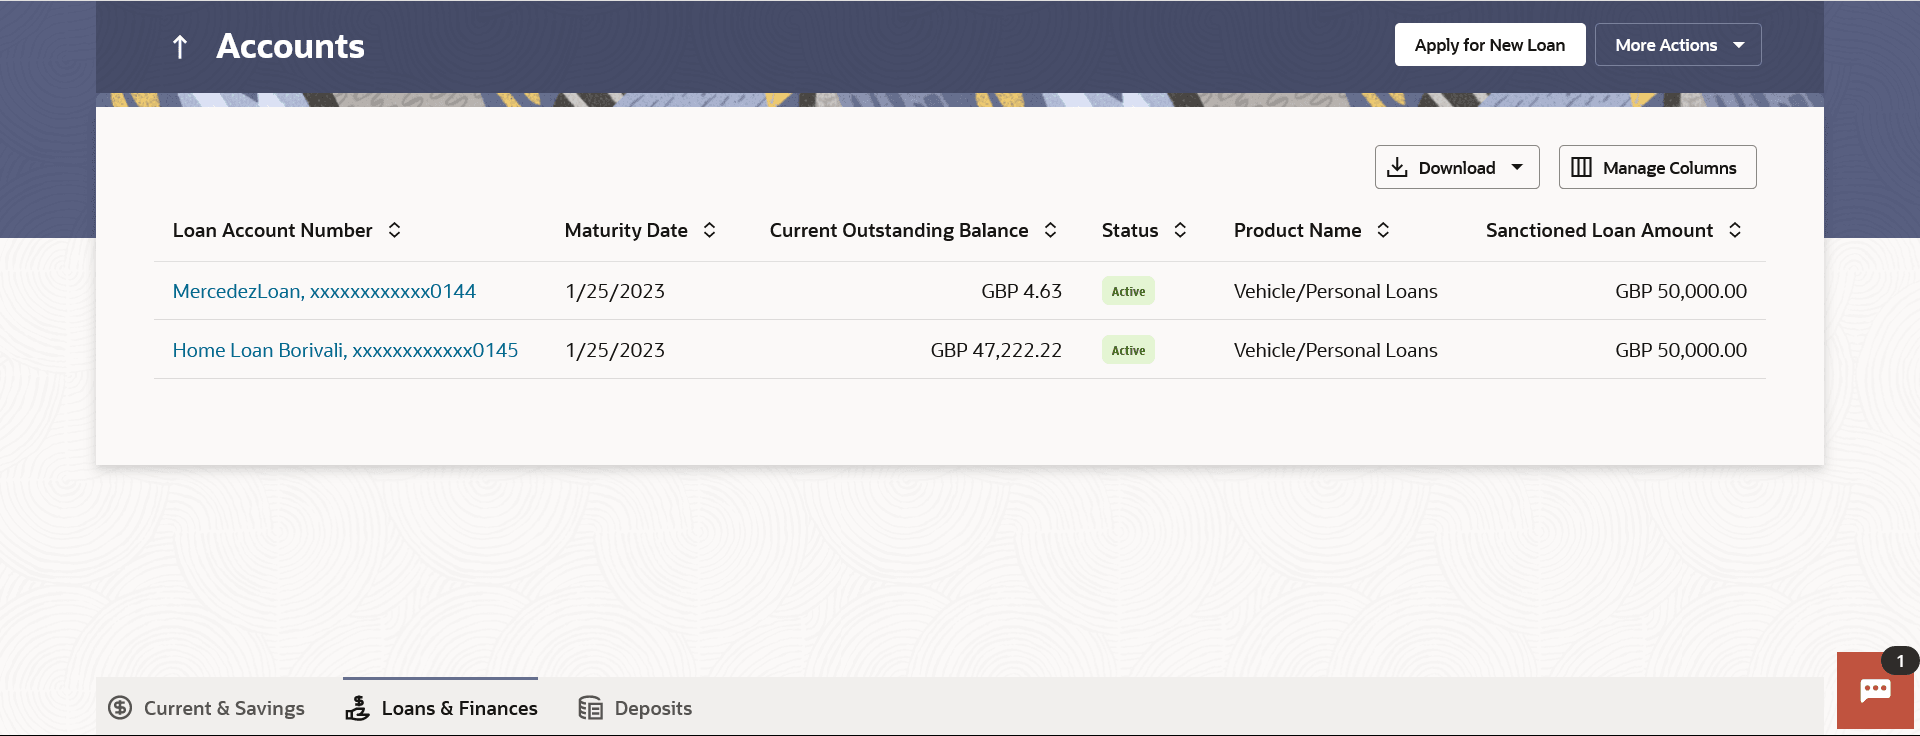Click the Manage Columns button
1920x736 pixels.
[x=1657, y=167]
